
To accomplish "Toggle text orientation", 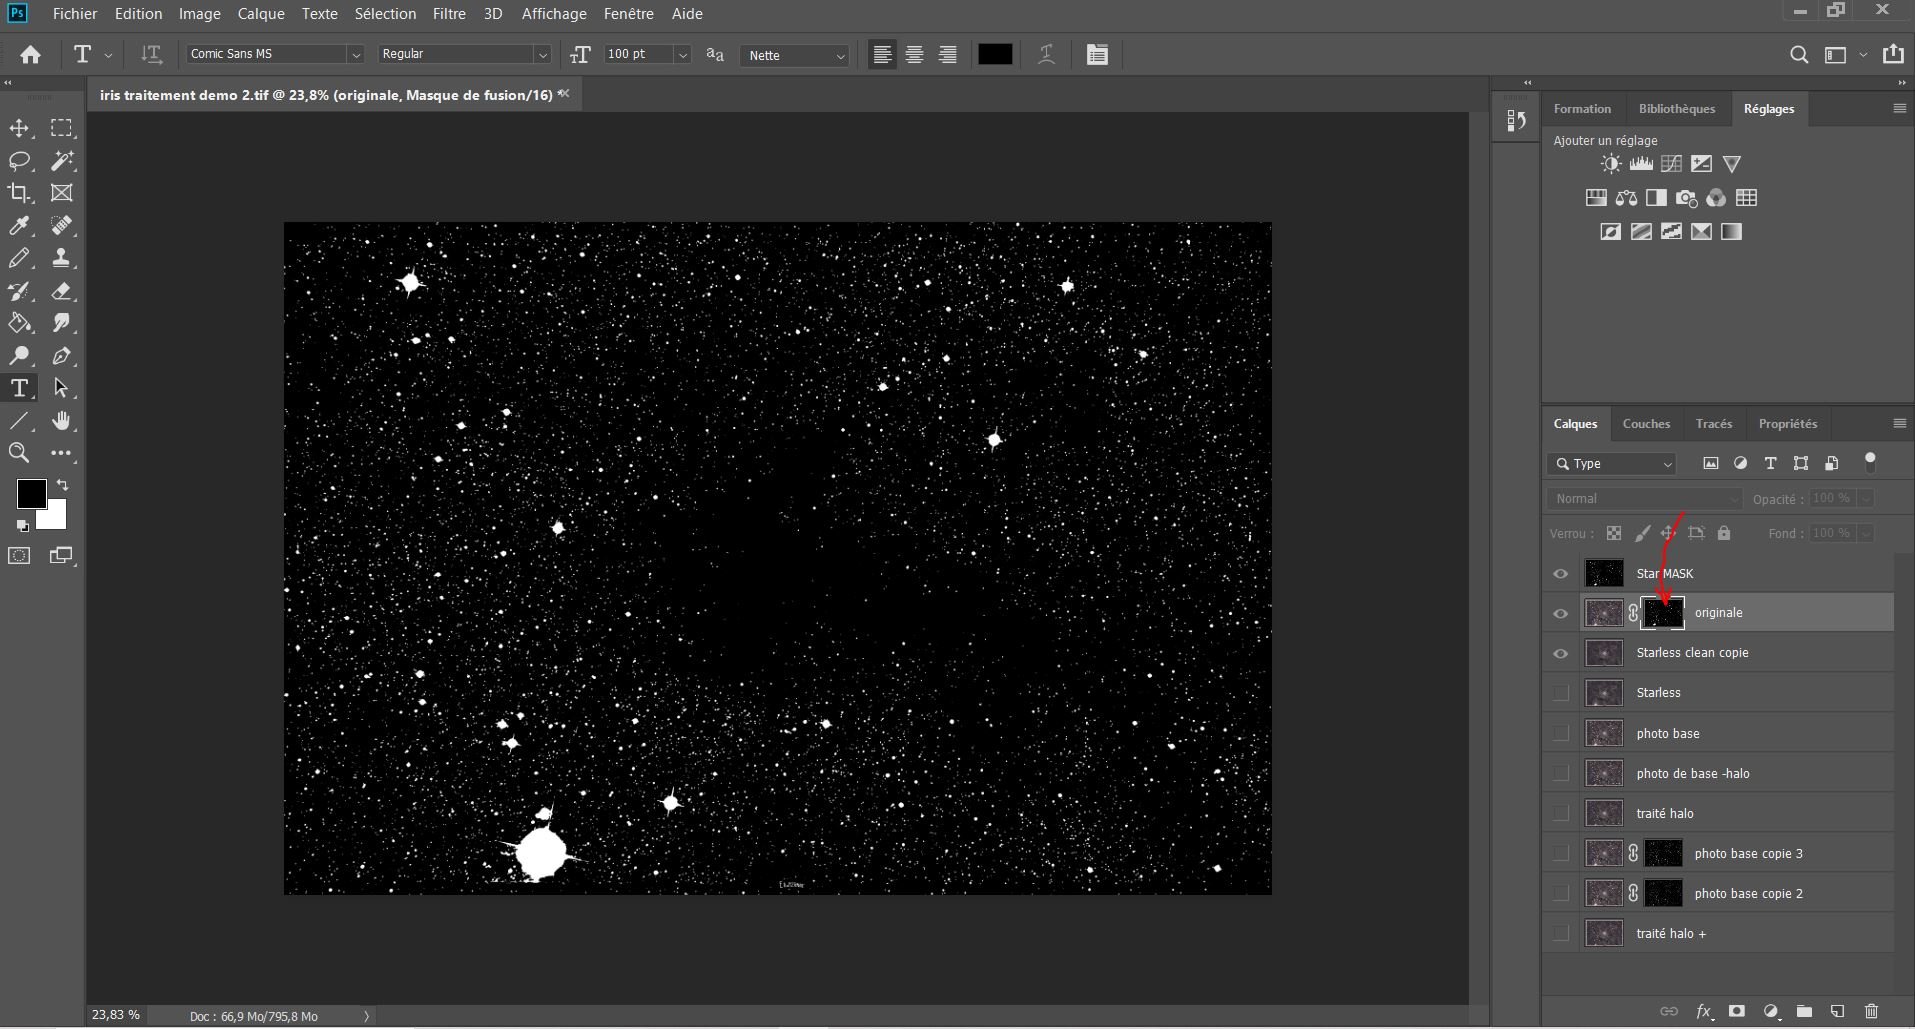I will coord(151,55).
